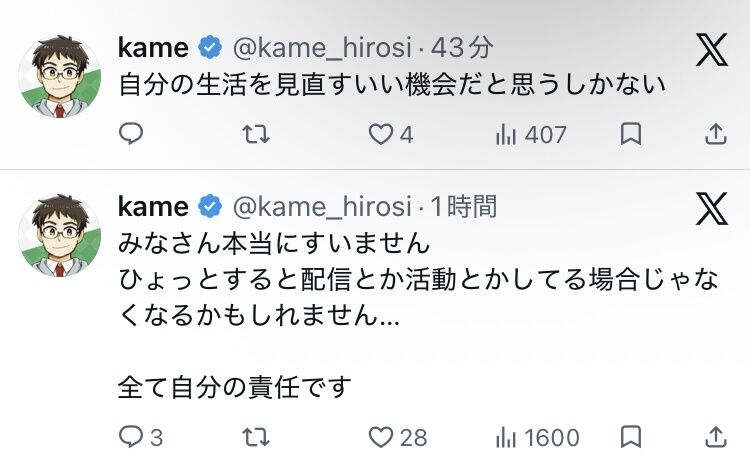This screenshot has height=464, width=750.
Task: Open kame's avatar on the second tweet
Action: [60, 235]
